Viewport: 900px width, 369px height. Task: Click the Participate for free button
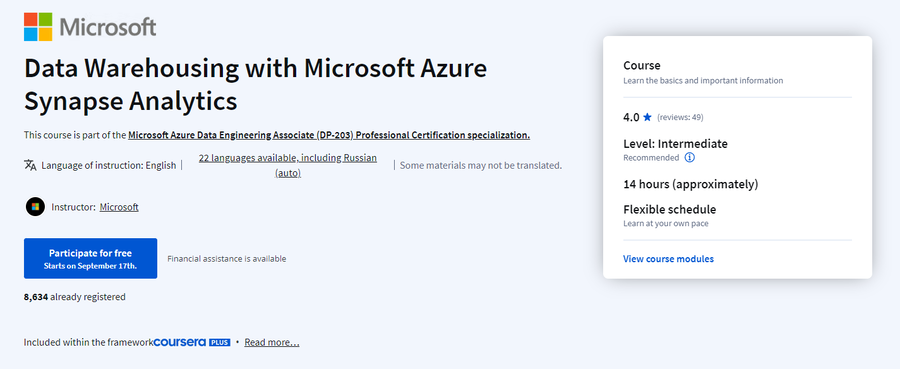click(x=91, y=259)
